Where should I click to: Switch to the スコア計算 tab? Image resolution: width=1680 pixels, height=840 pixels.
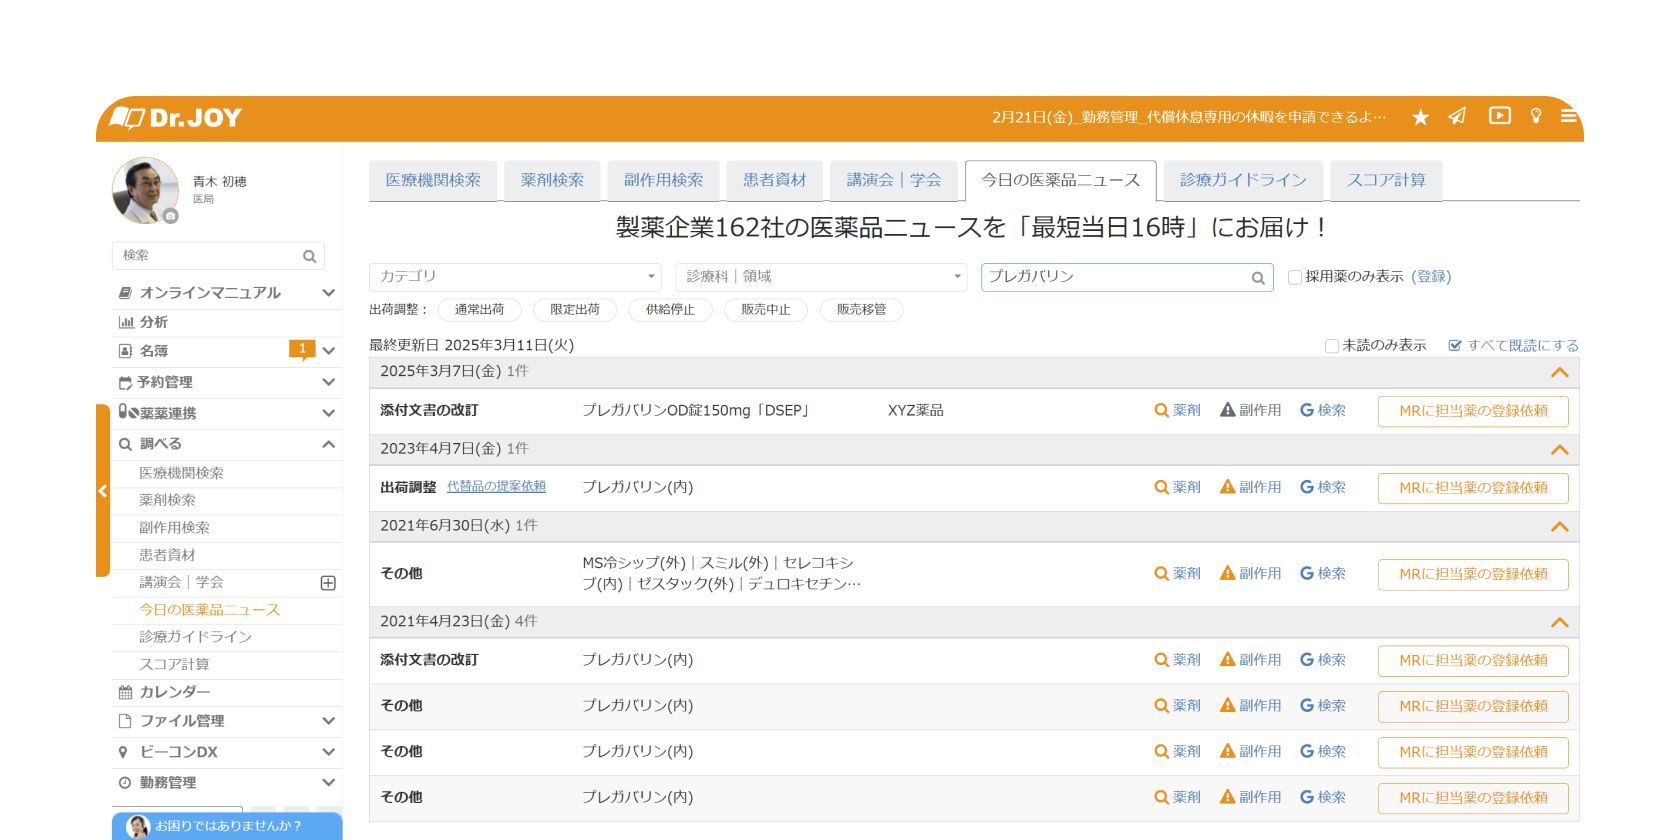pyautogui.click(x=1386, y=180)
